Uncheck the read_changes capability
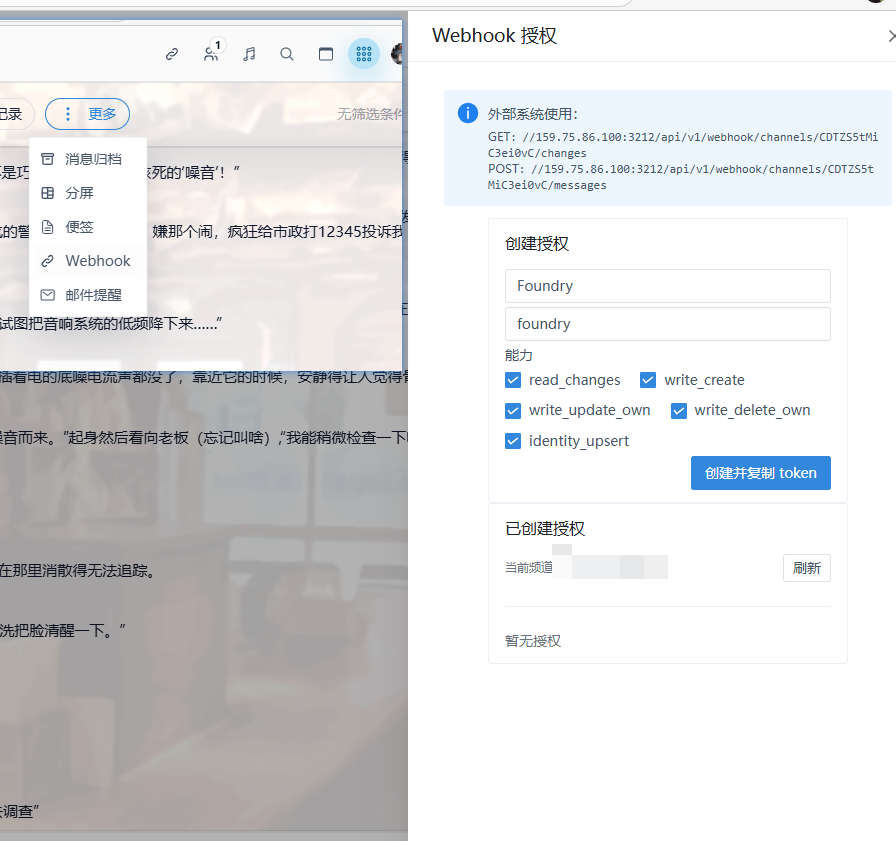 coord(513,380)
